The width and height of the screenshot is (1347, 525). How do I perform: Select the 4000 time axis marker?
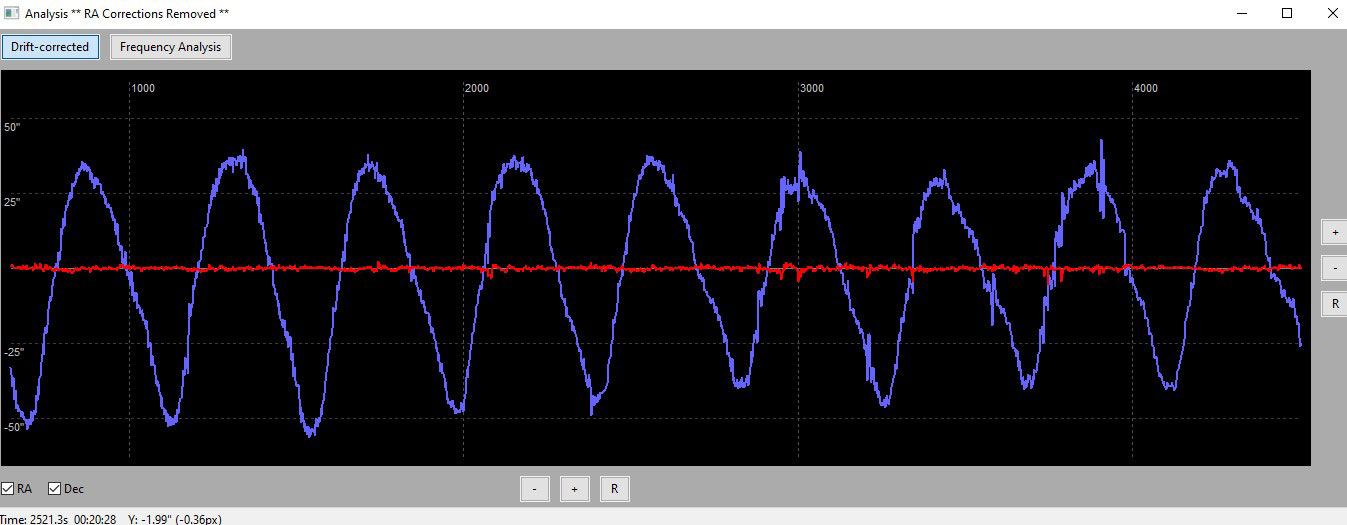(x=1146, y=88)
